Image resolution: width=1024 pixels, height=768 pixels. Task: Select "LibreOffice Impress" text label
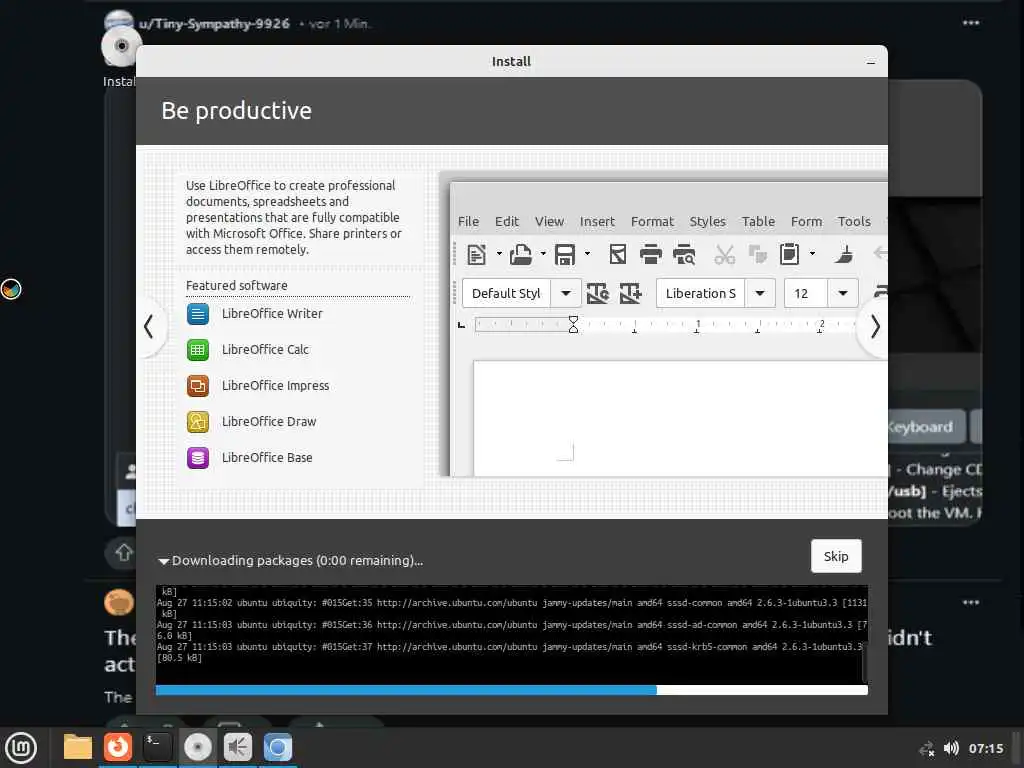pos(276,385)
